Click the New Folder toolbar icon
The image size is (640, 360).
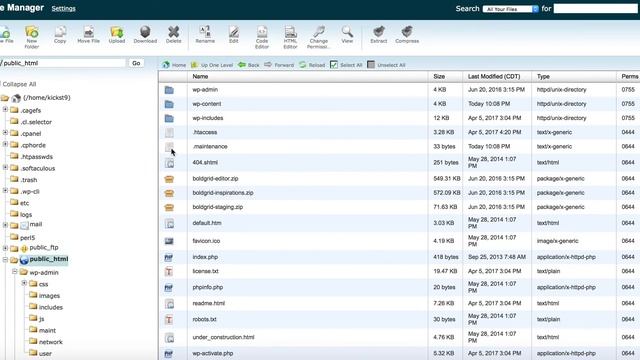coord(32,32)
